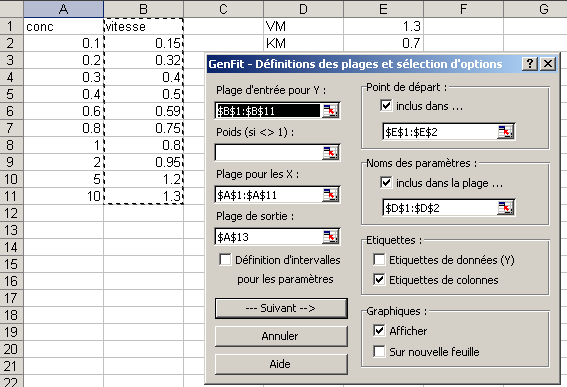This screenshot has width=567, height=387.
Task: Click range selector icon for Plage de sortie
Action: (x=330, y=237)
